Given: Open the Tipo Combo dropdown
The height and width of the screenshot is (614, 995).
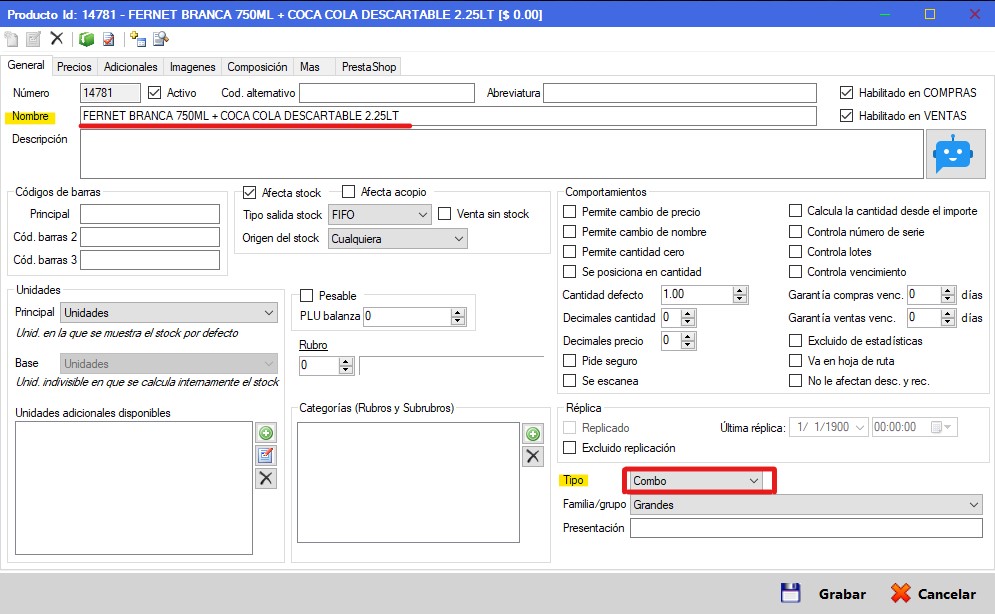Looking at the screenshot, I should tap(697, 481).
